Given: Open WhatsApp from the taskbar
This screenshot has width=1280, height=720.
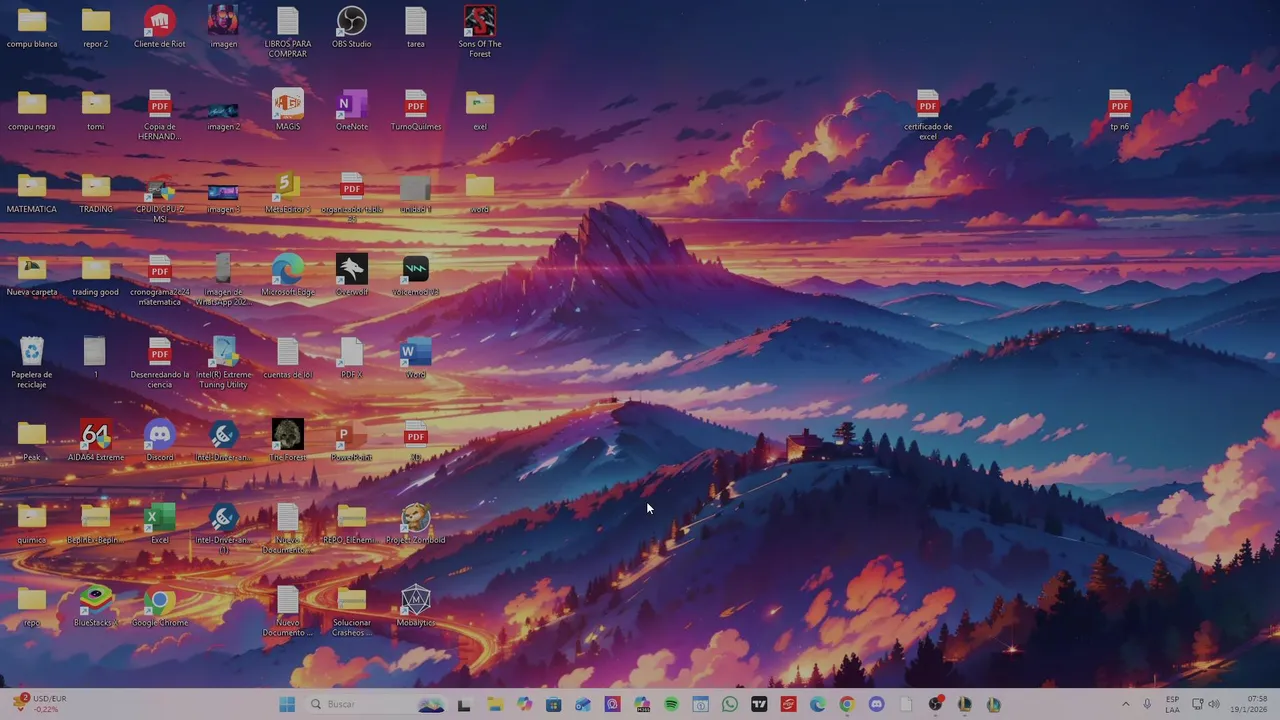Looking at the screenshot, I should coord(730,704).
